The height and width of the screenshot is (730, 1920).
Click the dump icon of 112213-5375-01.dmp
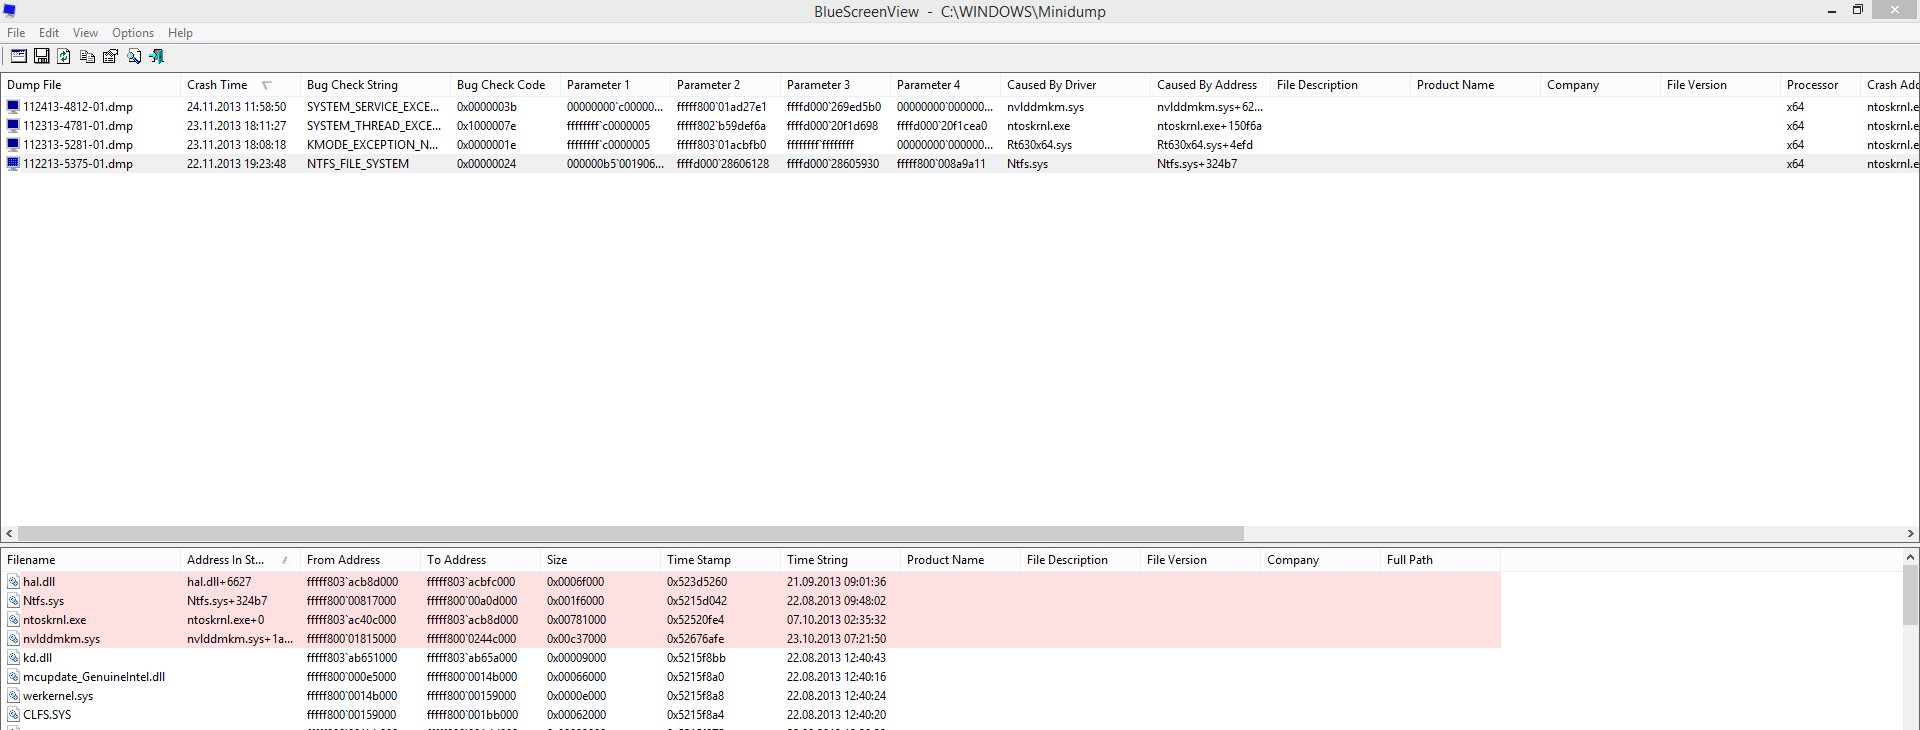pos(13,163)
